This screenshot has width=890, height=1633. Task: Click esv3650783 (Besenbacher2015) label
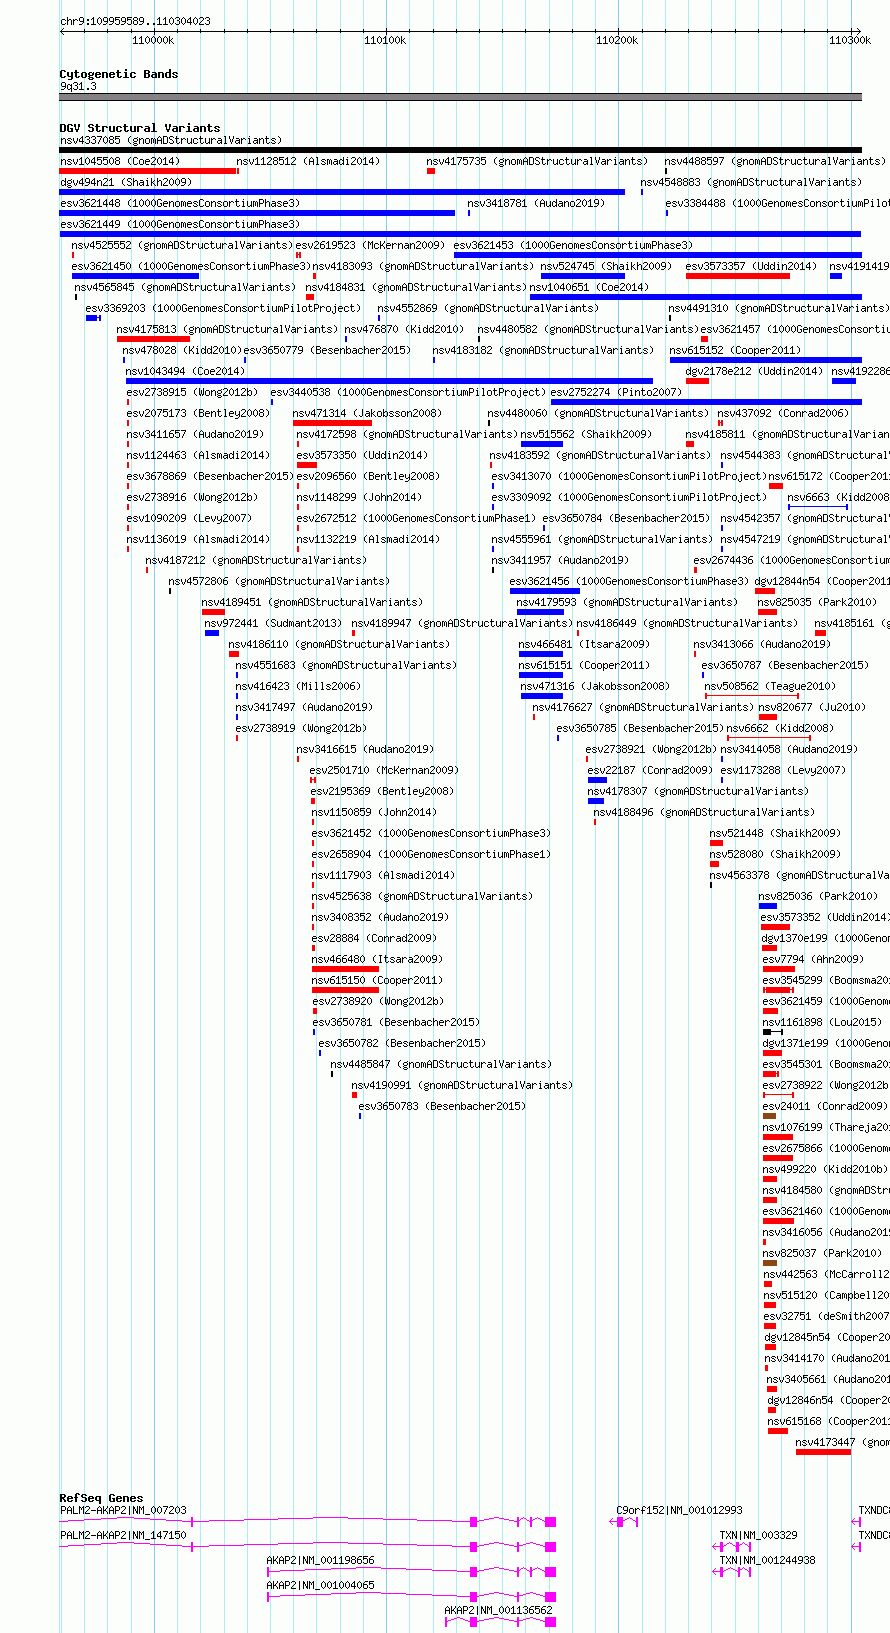coord(442,1106)
